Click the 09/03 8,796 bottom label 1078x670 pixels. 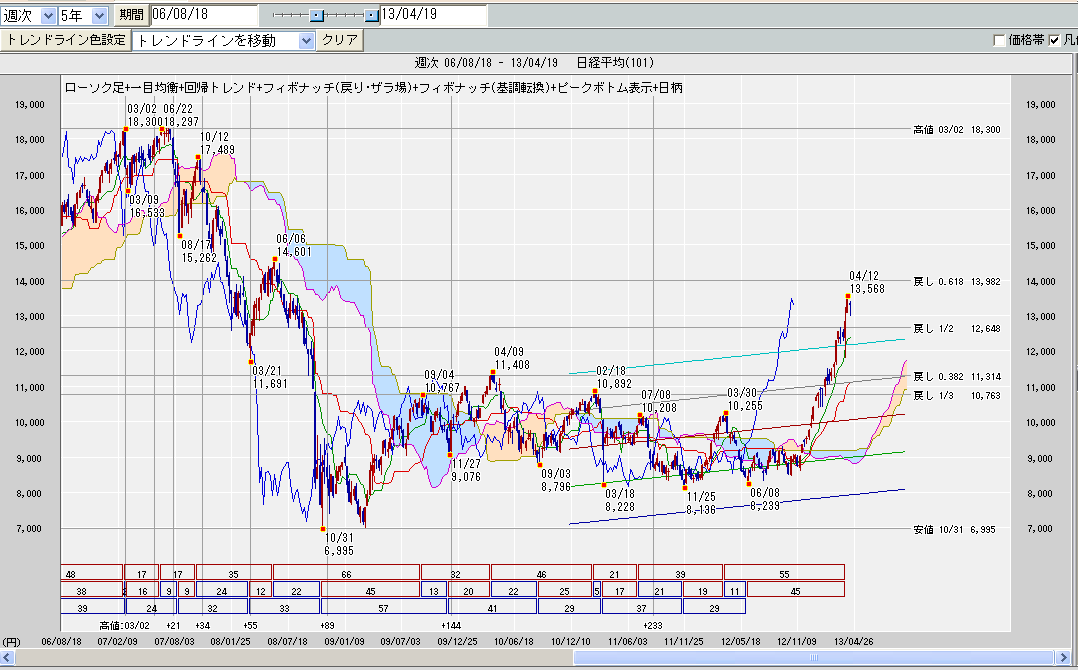click(x=556, y=480)
